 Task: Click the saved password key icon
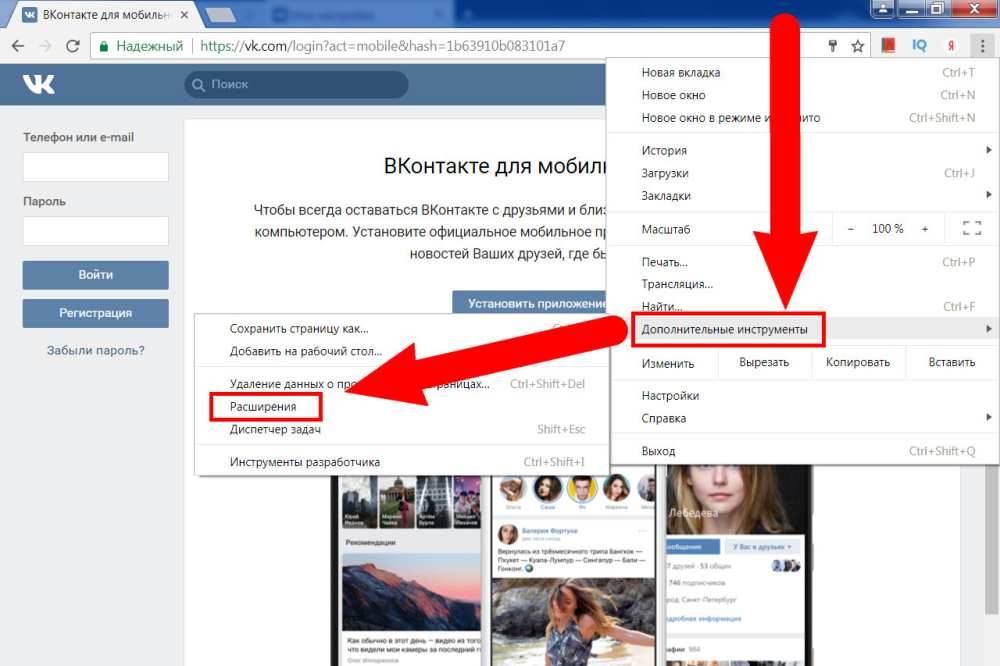click(832, 46)
